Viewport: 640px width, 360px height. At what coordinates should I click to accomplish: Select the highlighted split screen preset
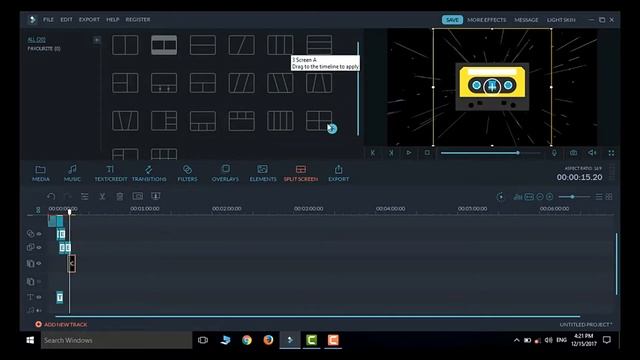164,45
